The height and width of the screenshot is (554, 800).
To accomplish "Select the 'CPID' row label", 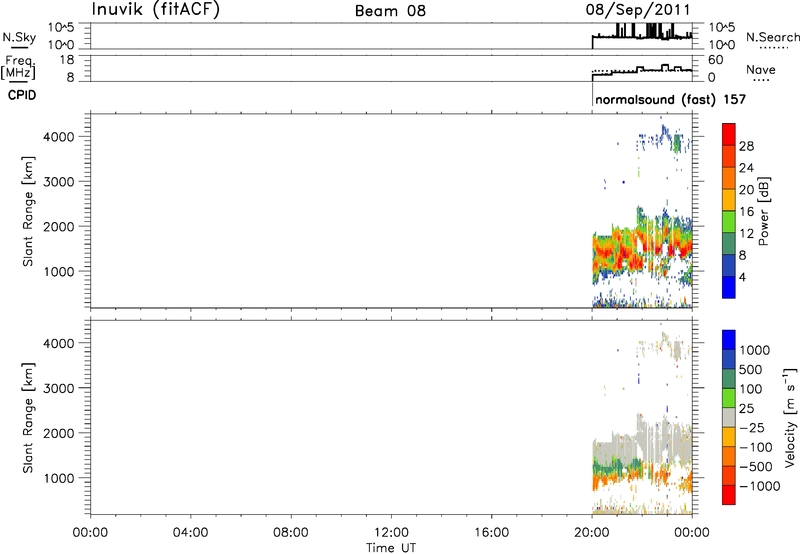I will pos(22,95).
